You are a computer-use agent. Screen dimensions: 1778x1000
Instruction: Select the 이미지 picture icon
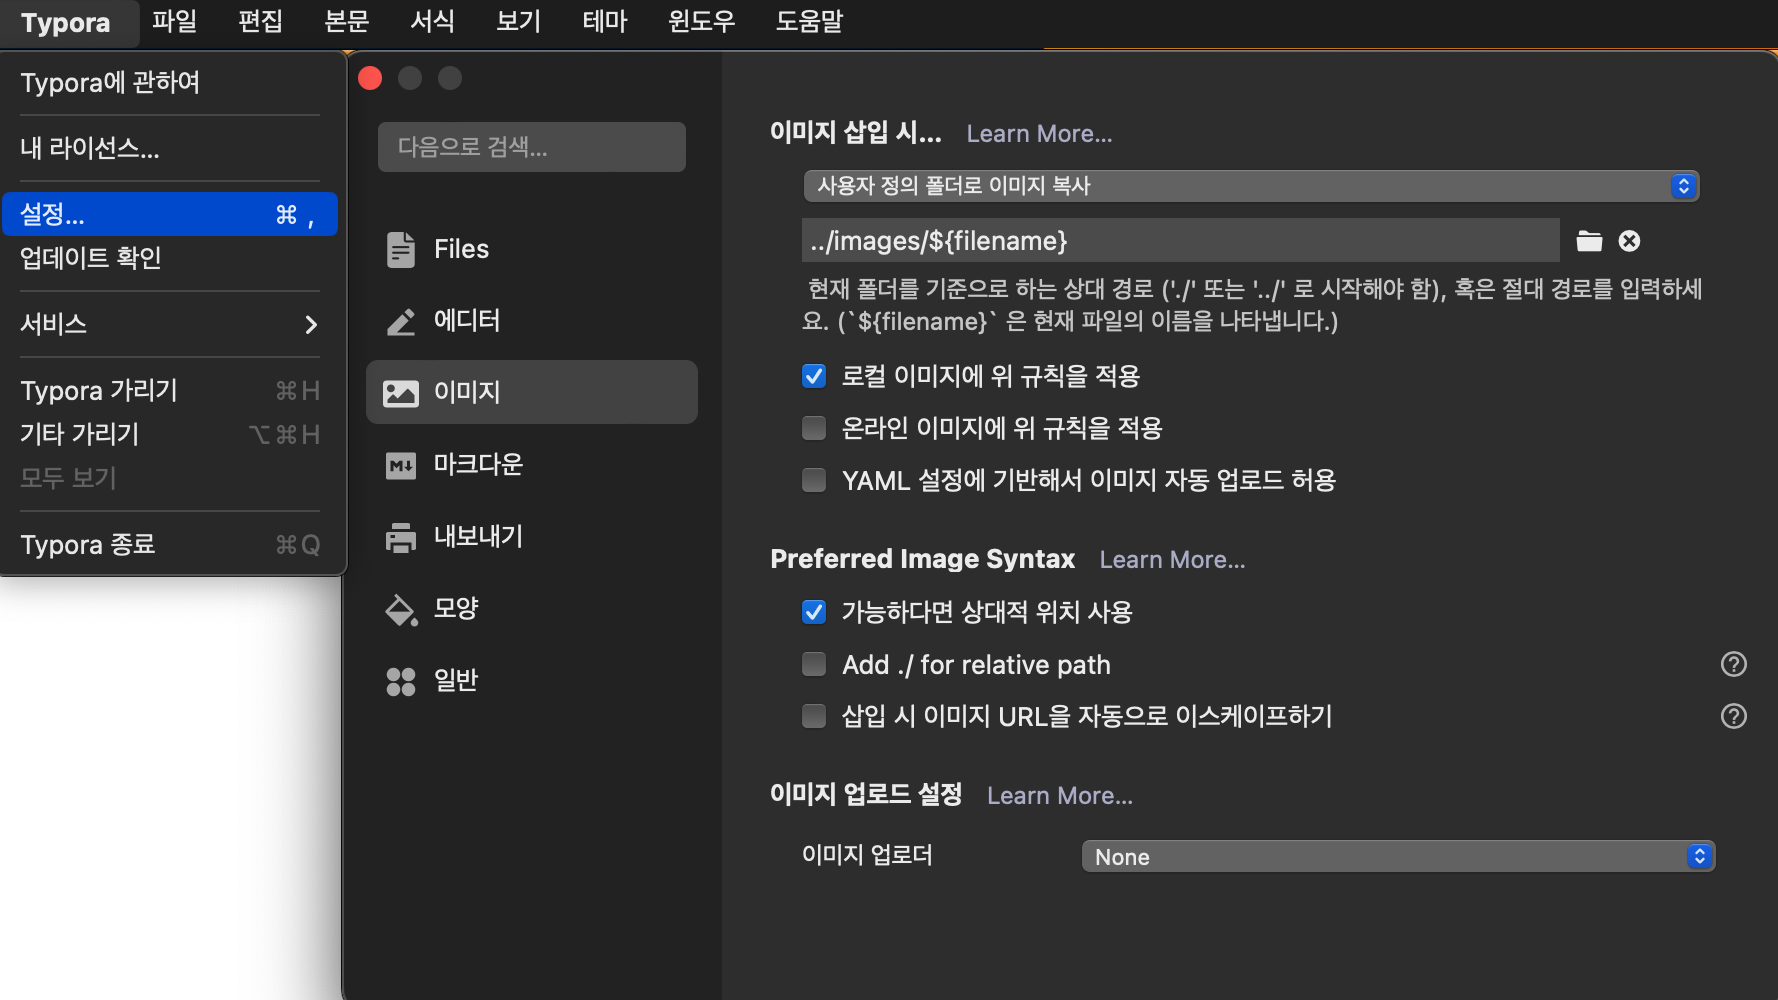(401, 393)
